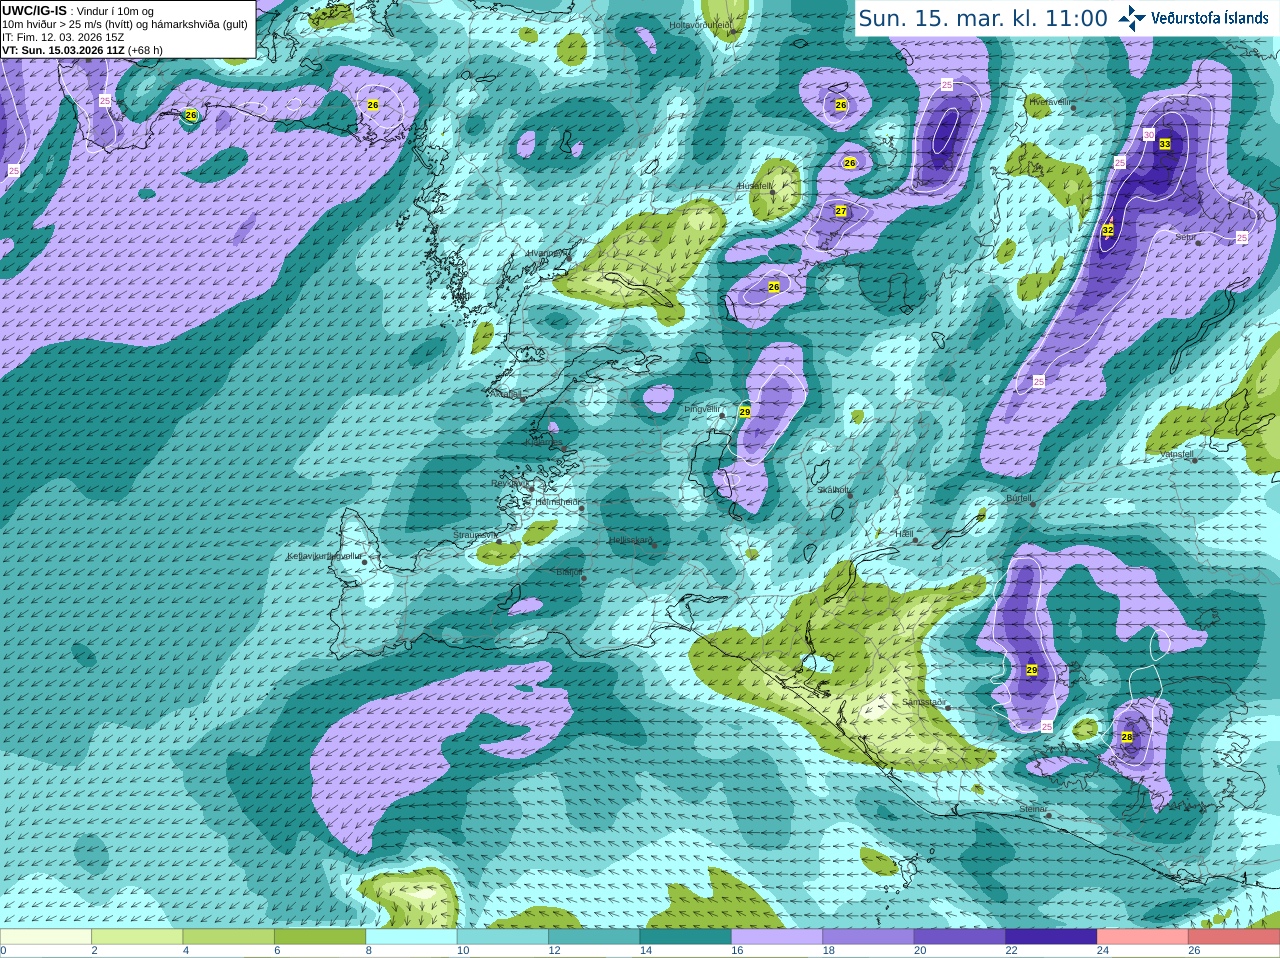Select the Setur station label

coord(1185,237)
